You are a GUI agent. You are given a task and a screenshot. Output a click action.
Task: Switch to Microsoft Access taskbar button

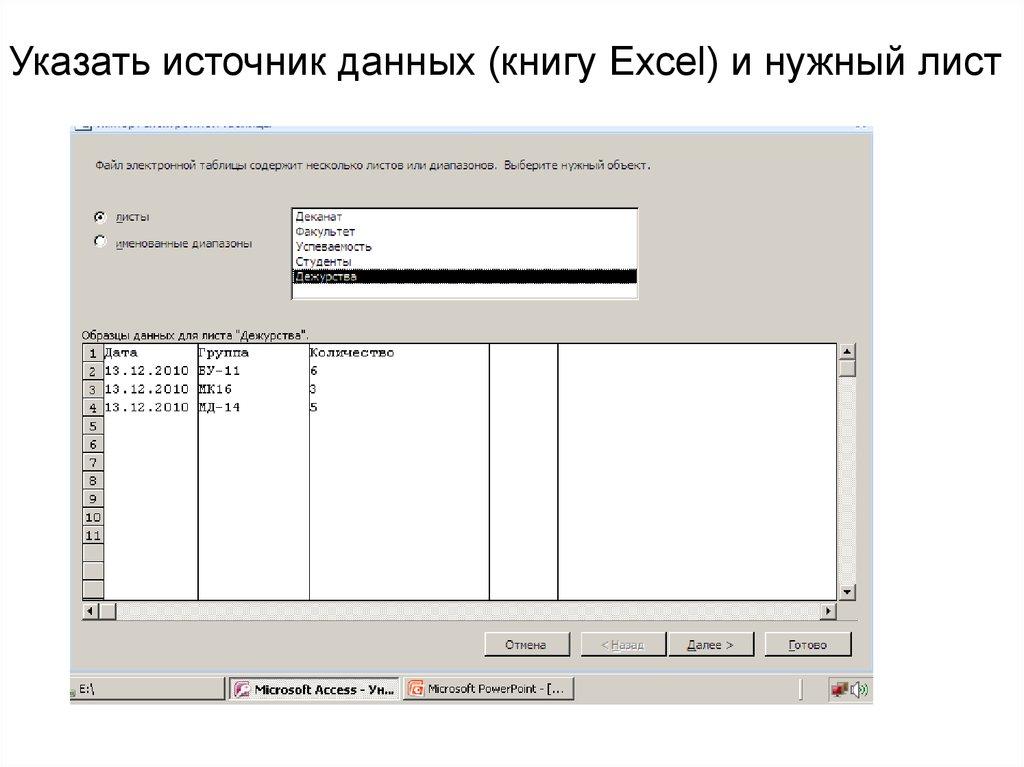coord(314,689)
